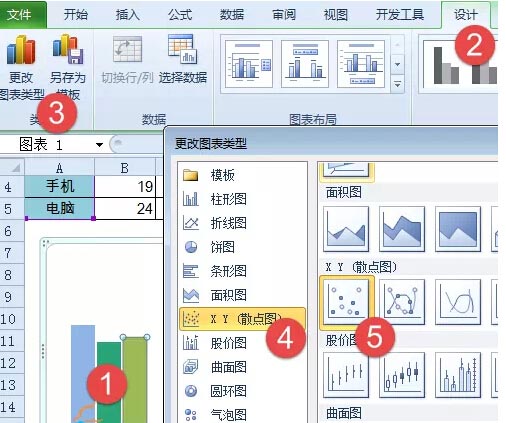Switch to the 审阅 (Review) tab
Screen dimensions: 506x423
coord(284,15)
